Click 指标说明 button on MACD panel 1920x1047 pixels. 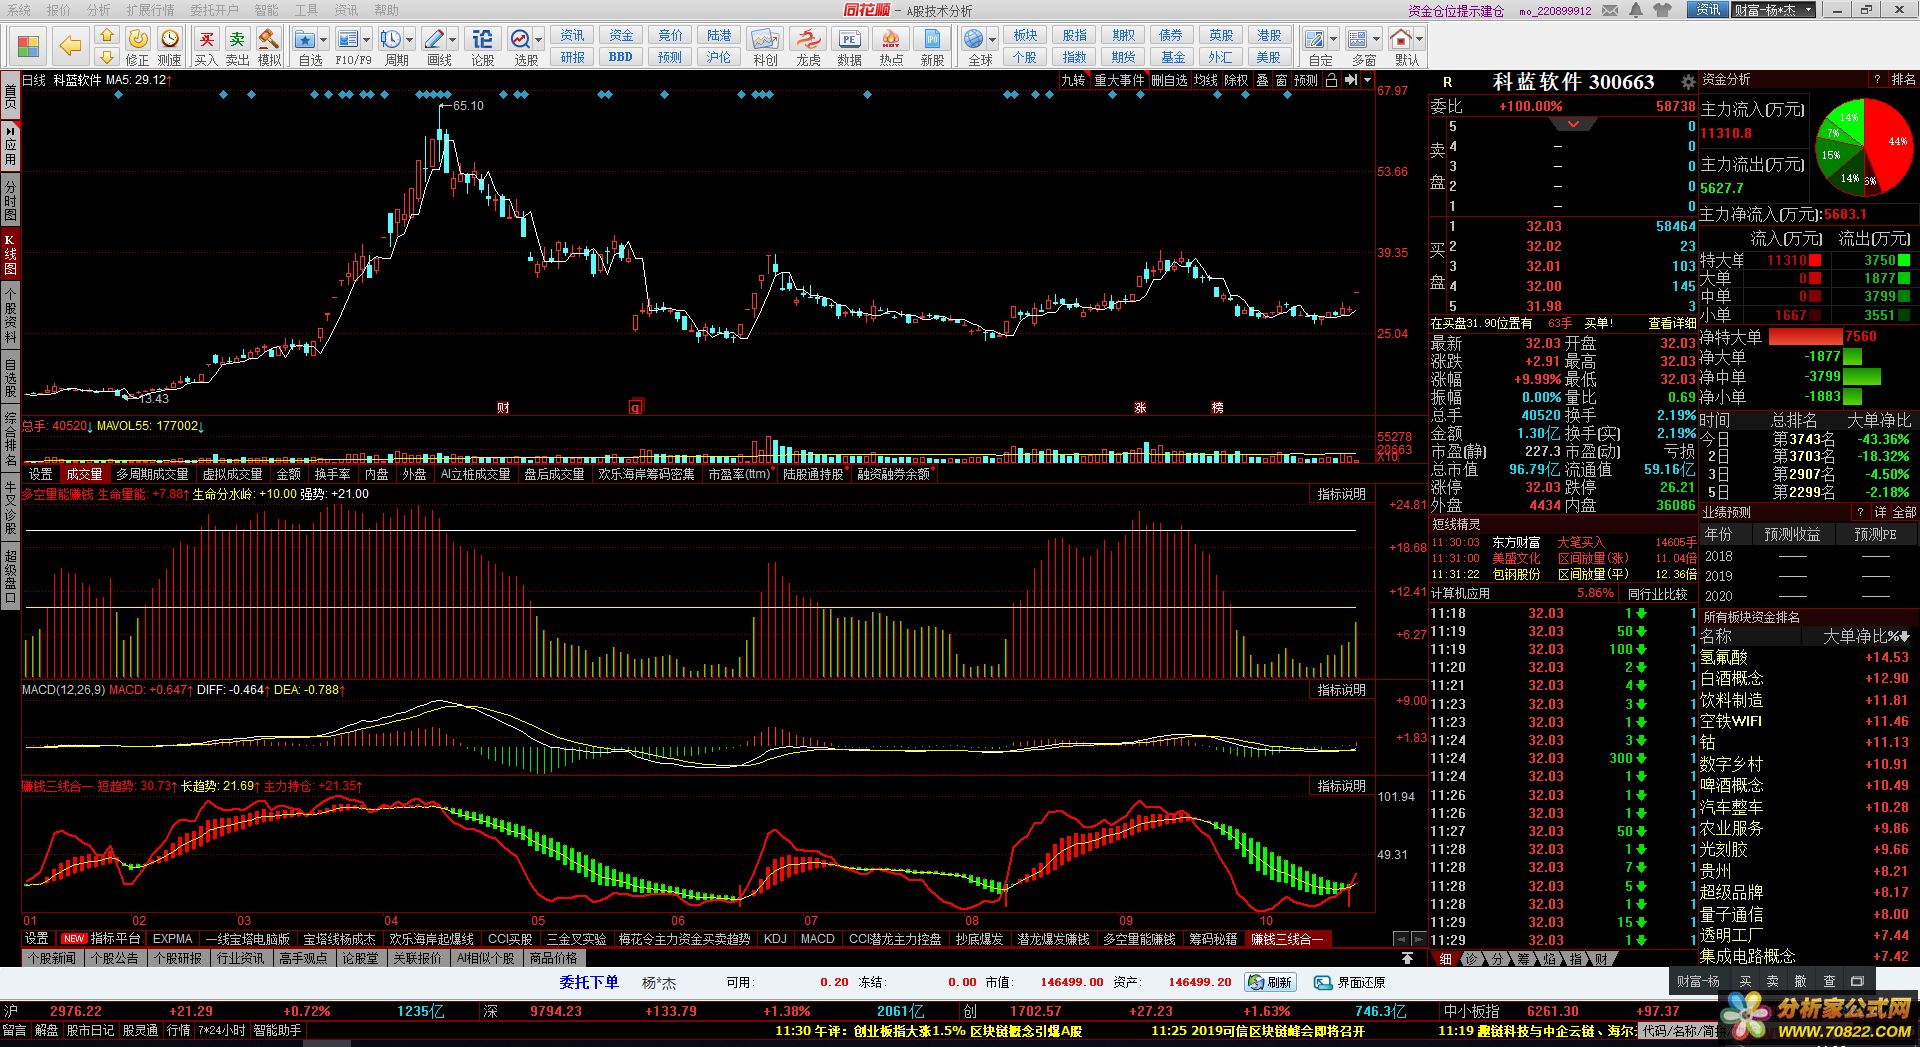[x=1341, y=691]
